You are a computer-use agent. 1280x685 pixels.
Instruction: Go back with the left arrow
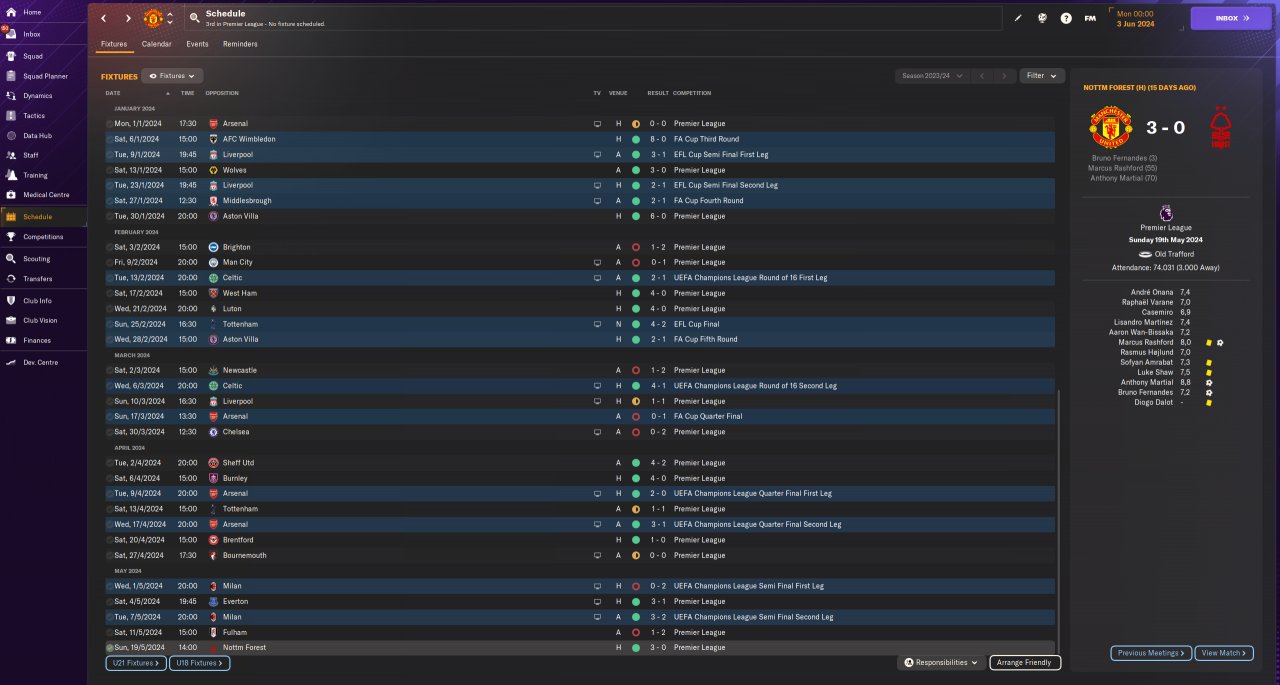click(103, 18)
